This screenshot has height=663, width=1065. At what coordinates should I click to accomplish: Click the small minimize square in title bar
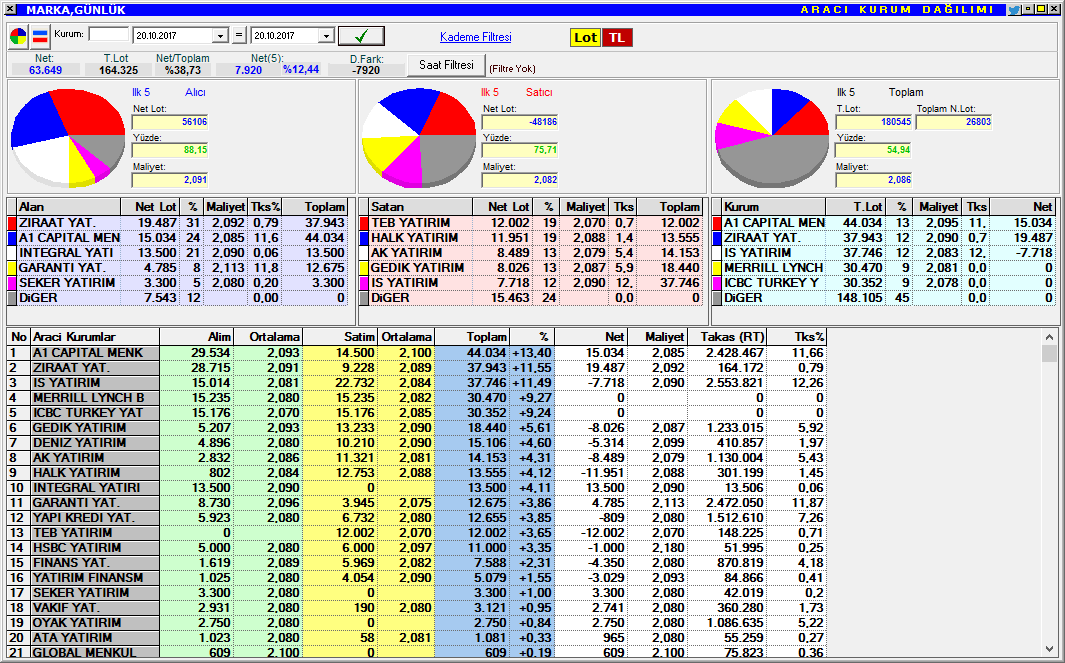1029,10
